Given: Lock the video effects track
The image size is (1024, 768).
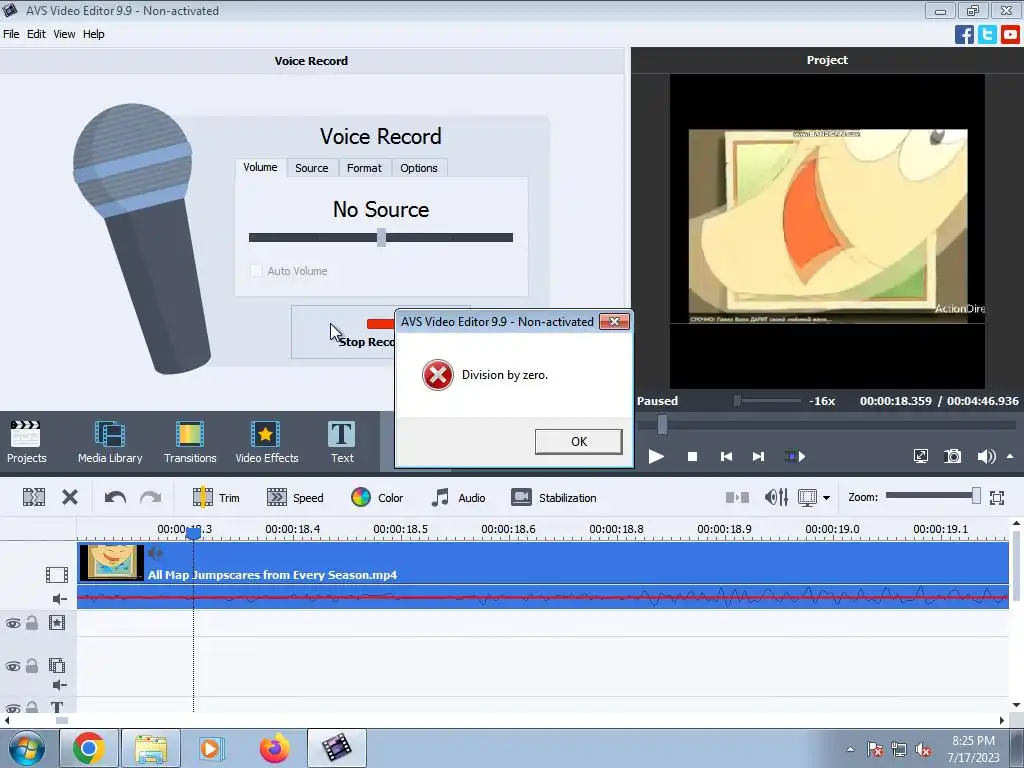Looking at the screenshot, I should 32,623.
